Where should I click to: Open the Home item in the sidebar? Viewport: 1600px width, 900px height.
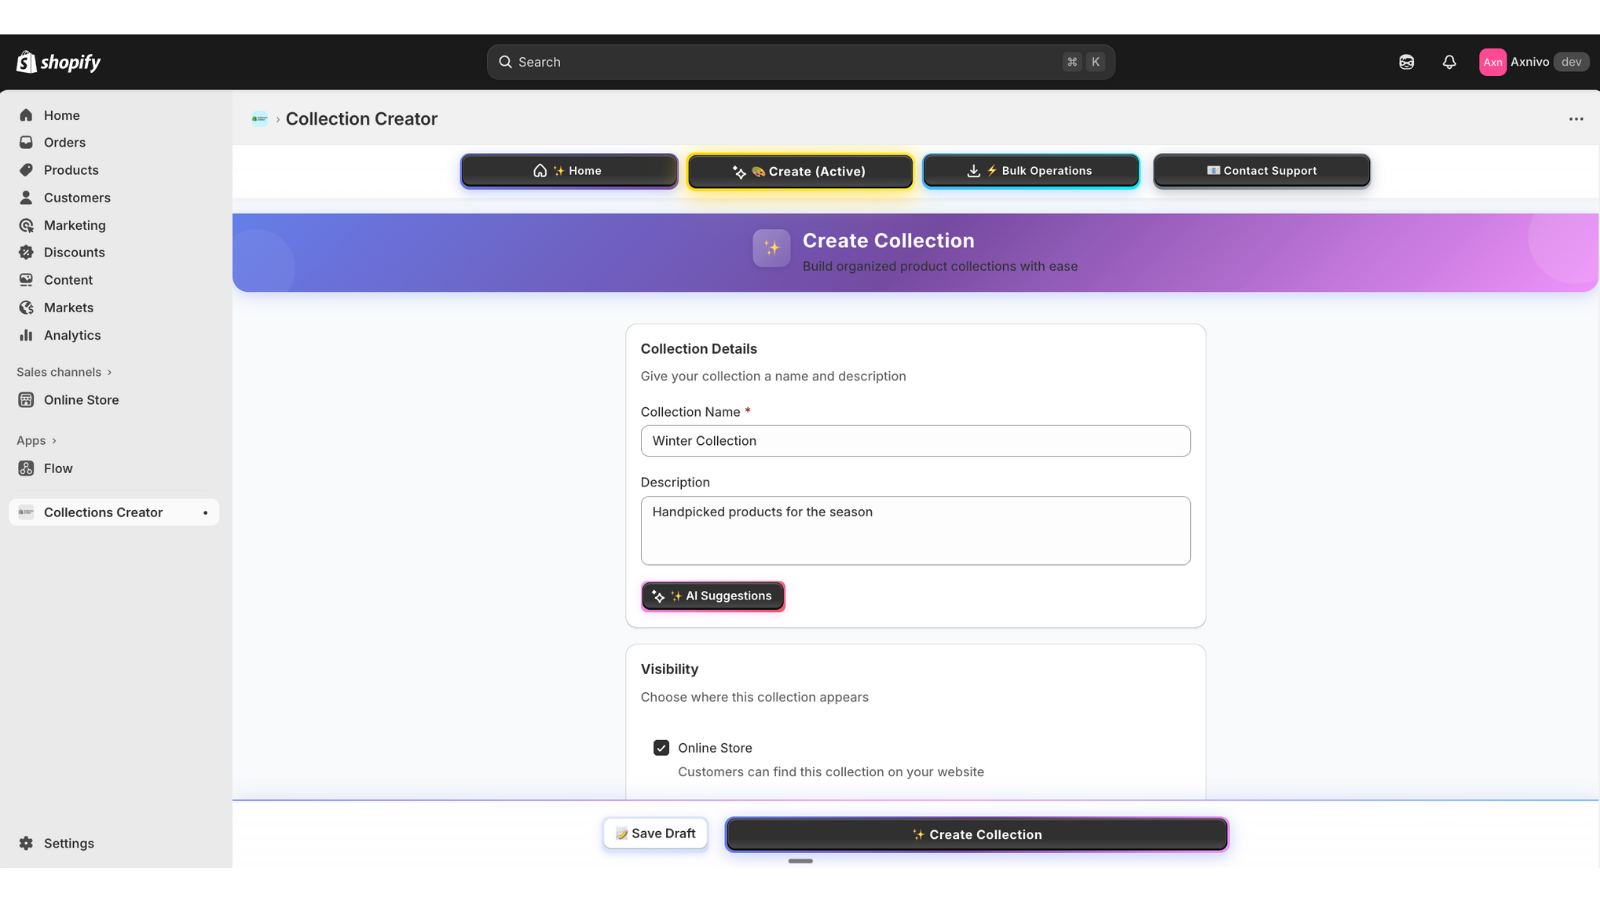(61, 115)
